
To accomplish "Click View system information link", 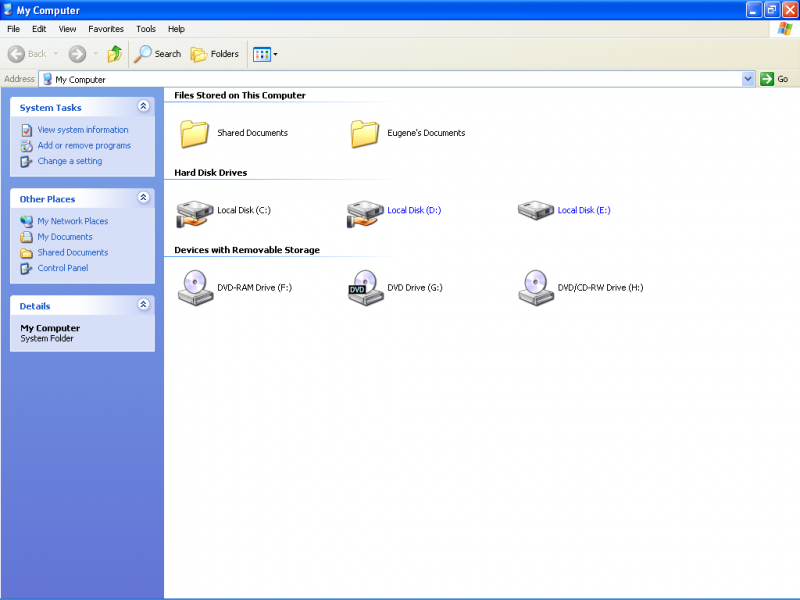I will [83, 130].
